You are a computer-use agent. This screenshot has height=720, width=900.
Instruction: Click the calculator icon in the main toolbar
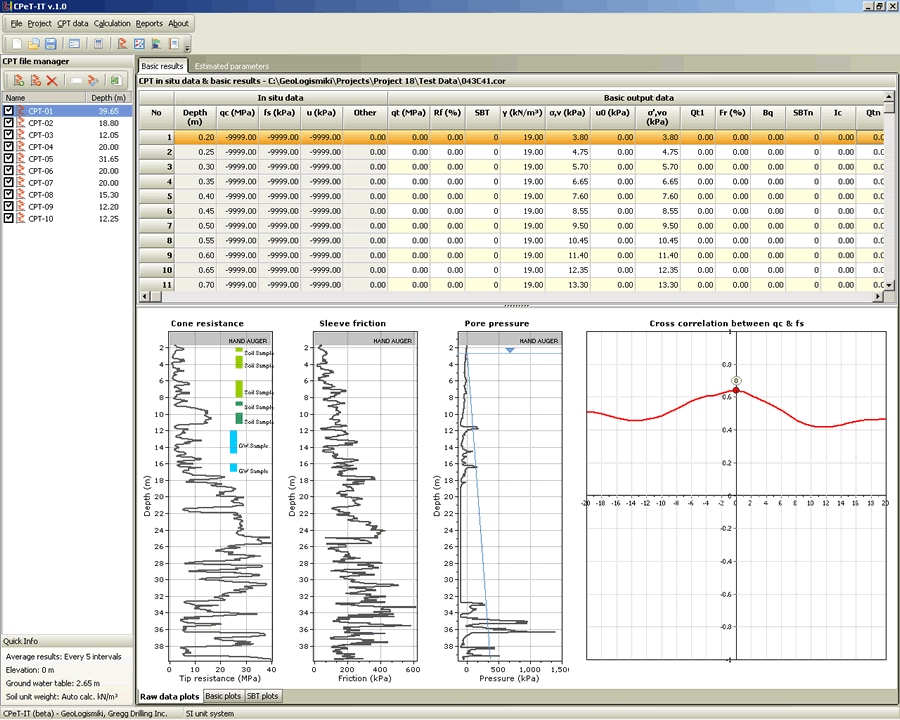click(98, 44)
